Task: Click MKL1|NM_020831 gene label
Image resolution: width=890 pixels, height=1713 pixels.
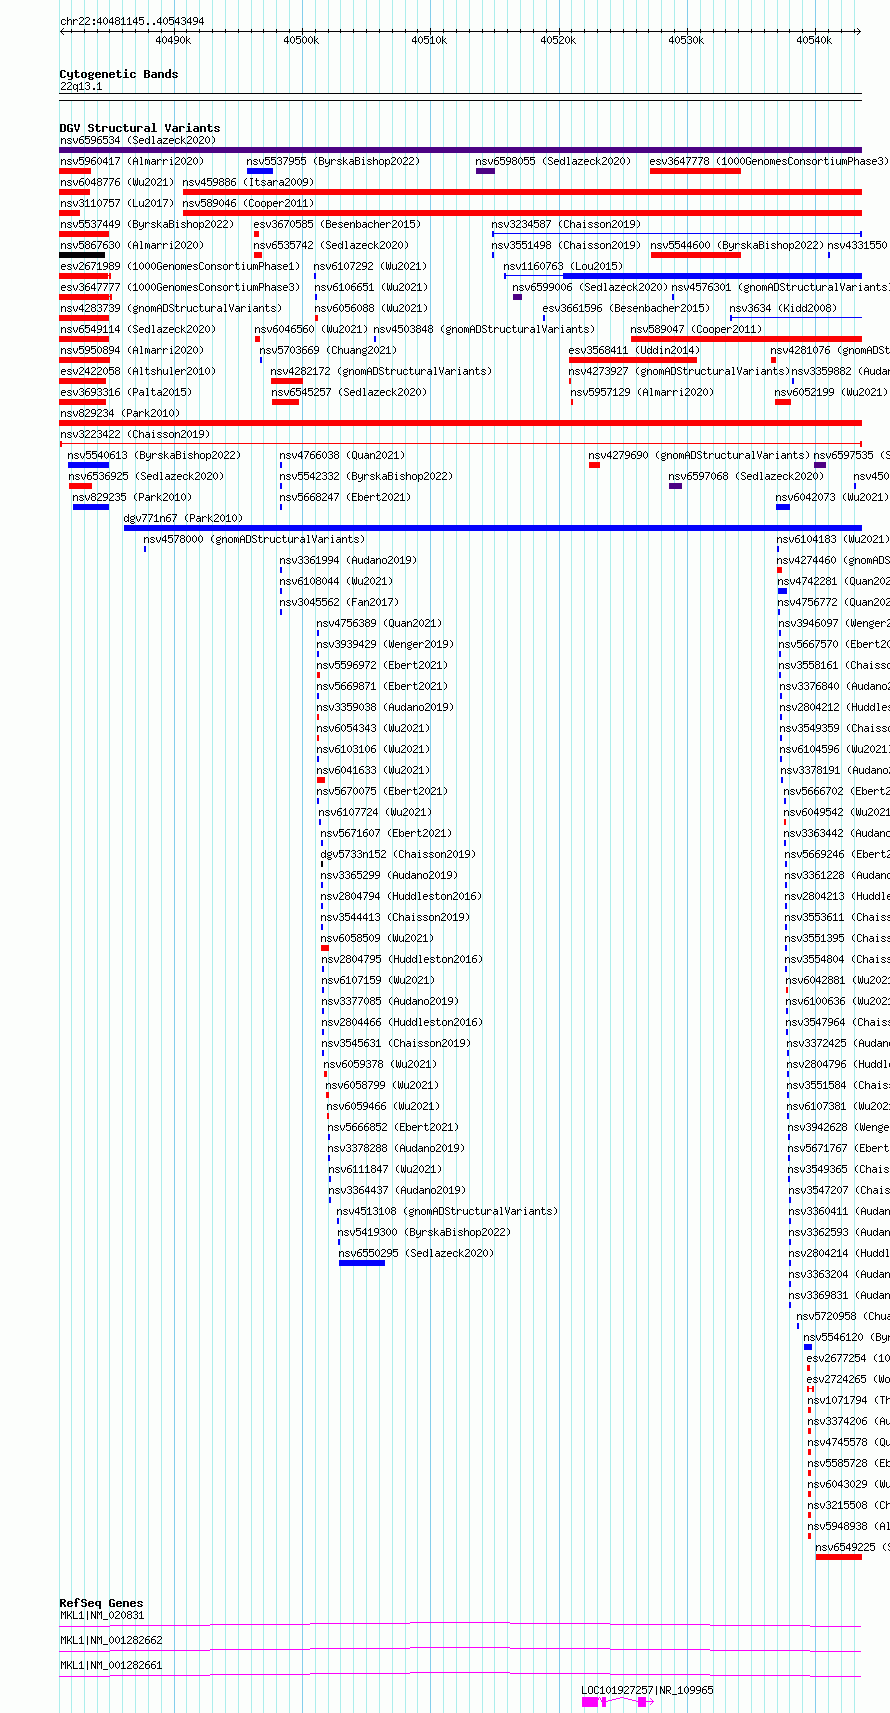Action: pos(102,1615)
